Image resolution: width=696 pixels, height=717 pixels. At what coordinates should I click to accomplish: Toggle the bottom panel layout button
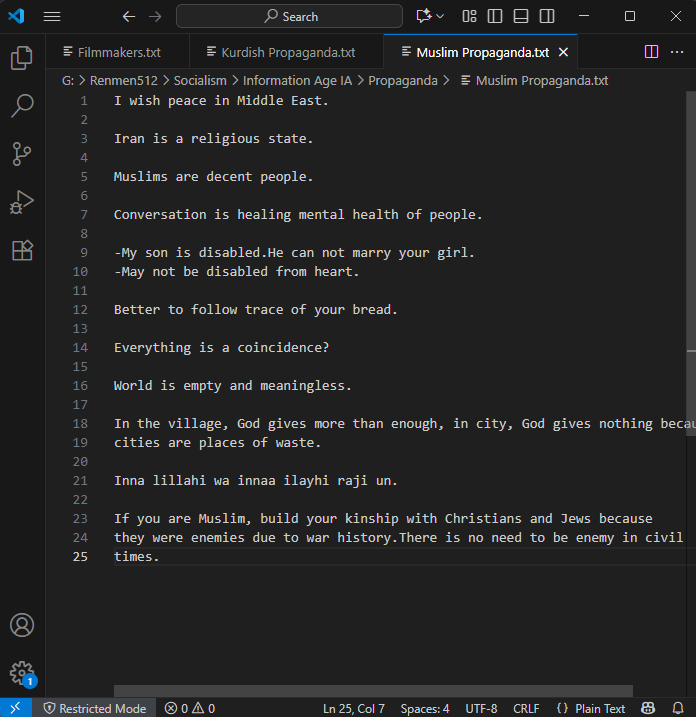tap(520, 16)
